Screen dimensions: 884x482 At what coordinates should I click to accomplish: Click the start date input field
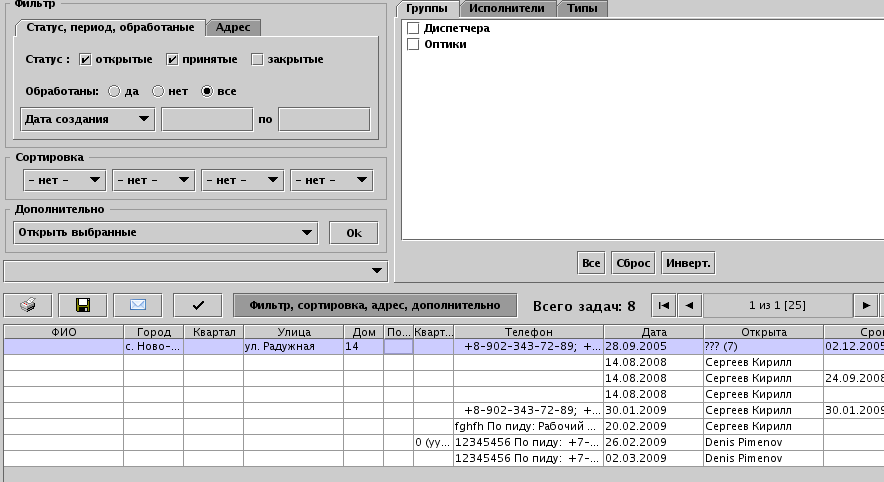click(207, 119)
